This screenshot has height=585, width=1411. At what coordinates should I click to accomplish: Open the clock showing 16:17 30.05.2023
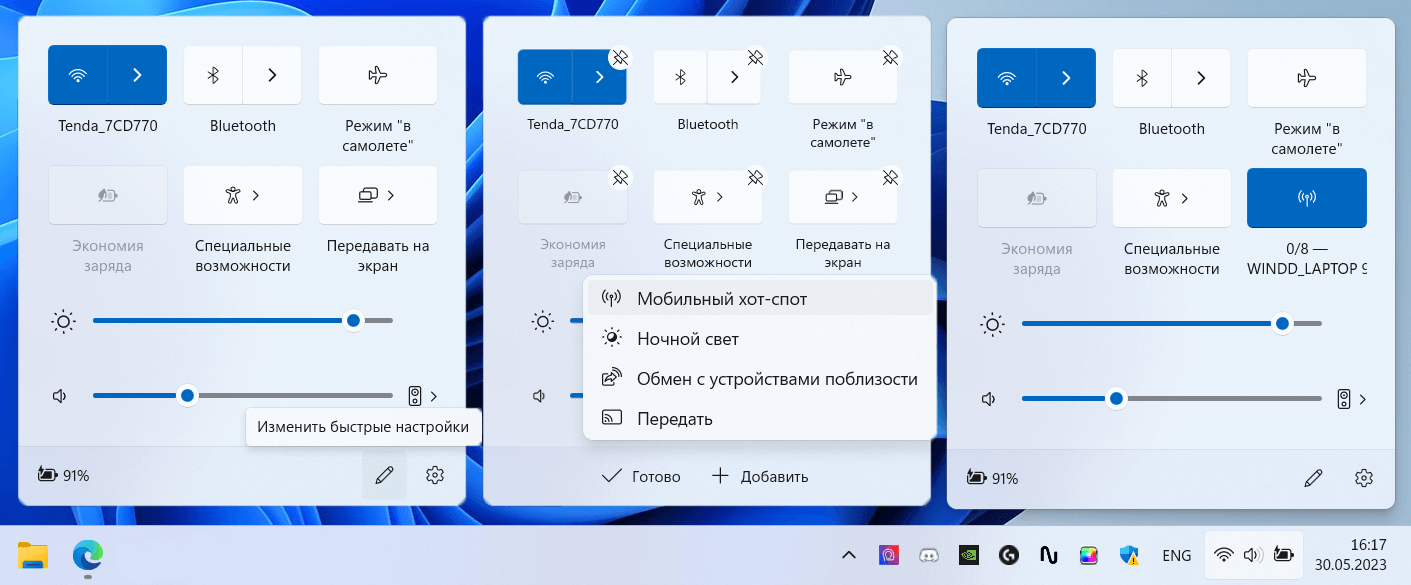point(1350,554)
